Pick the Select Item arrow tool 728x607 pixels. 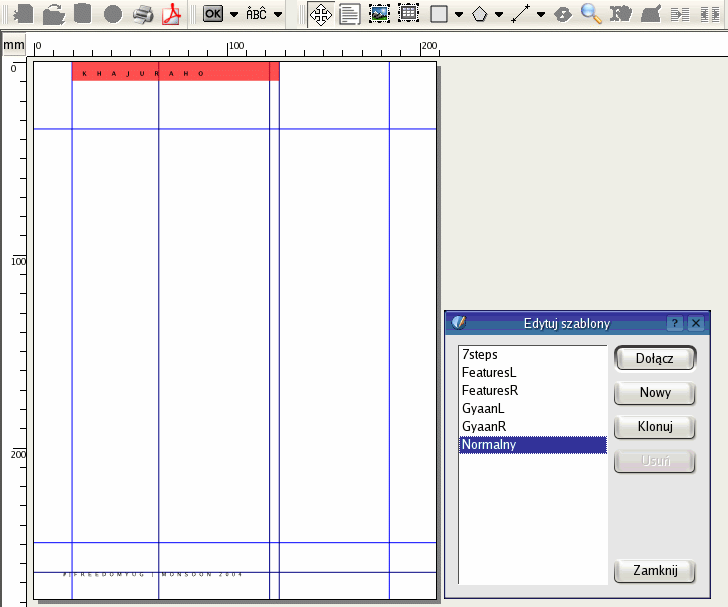[321, 14]
